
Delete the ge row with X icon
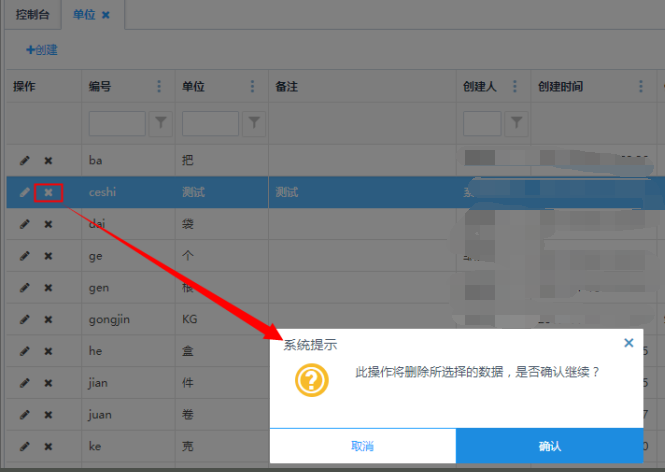(x=48, y=256)
